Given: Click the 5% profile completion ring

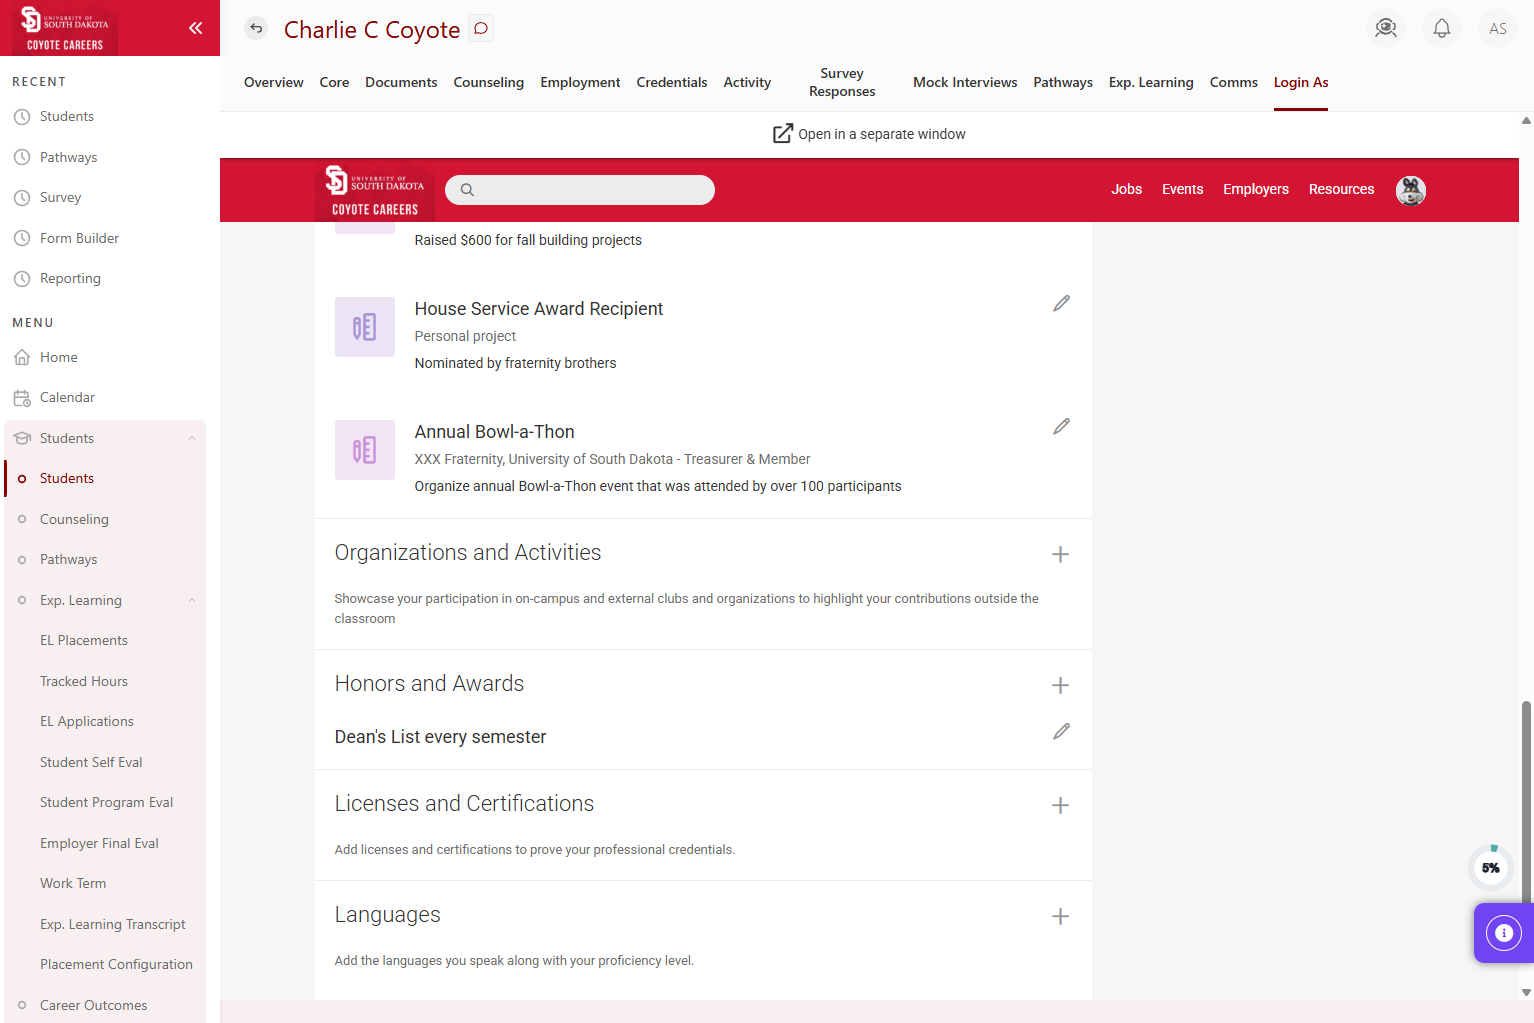Looking at the screenshot, I should [1491, 867].
